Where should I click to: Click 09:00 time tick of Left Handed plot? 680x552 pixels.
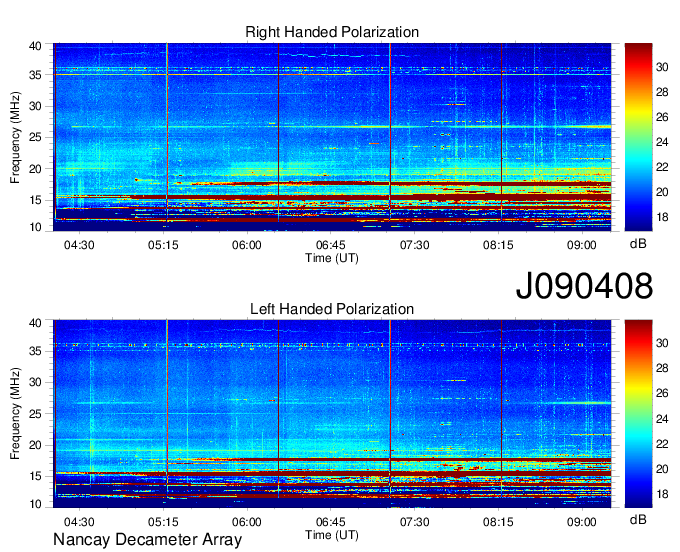(582, 522)
